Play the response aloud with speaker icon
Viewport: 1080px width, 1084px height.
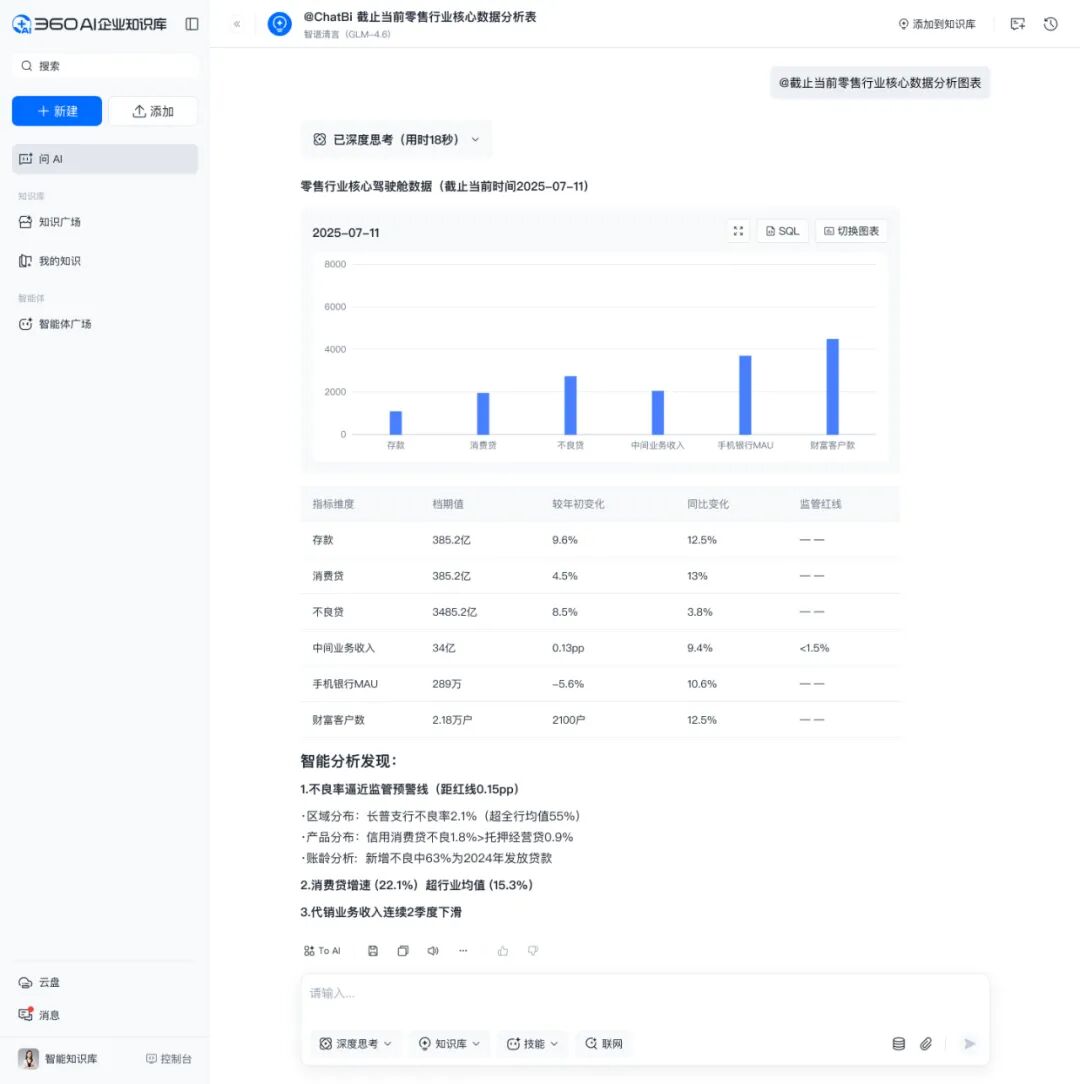coord(432,951)
